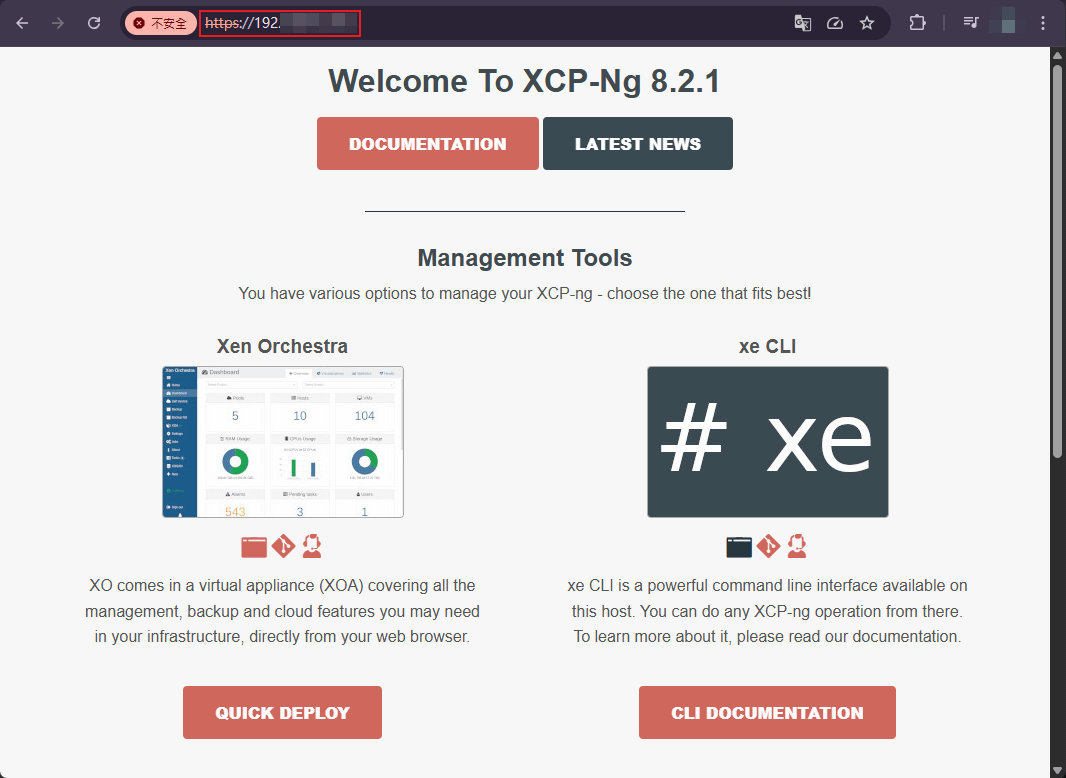This screenshot has height=778, width=1066.
Task: Click the performance speedometer icon in address bar
Action: [835, 23]
